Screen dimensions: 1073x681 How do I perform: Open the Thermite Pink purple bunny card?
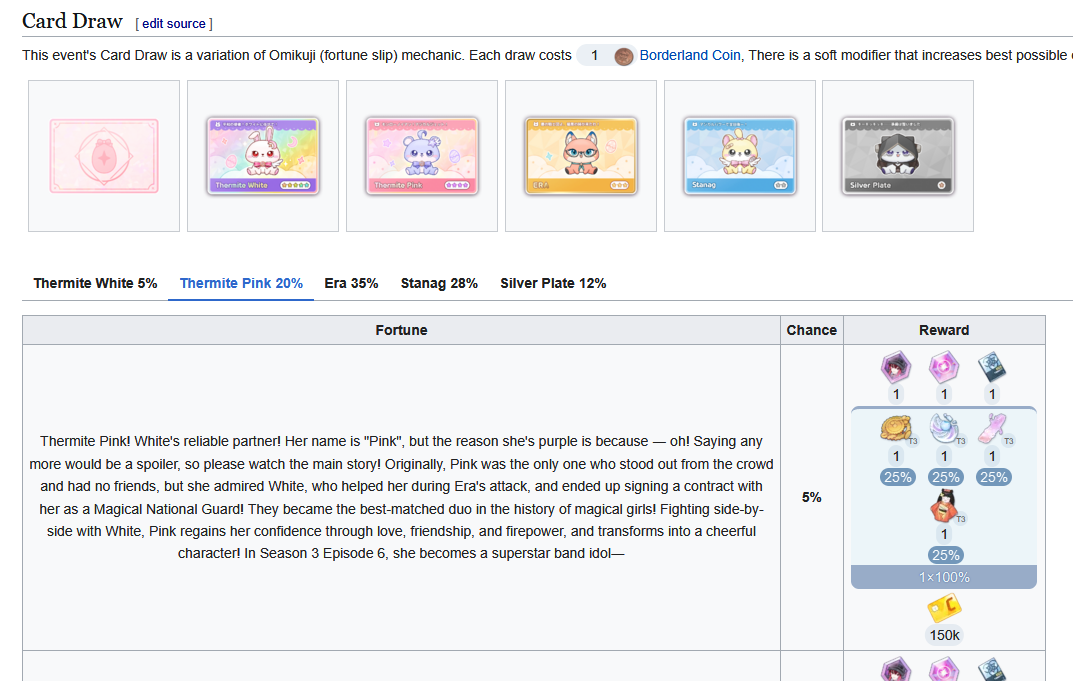point(422,156)
